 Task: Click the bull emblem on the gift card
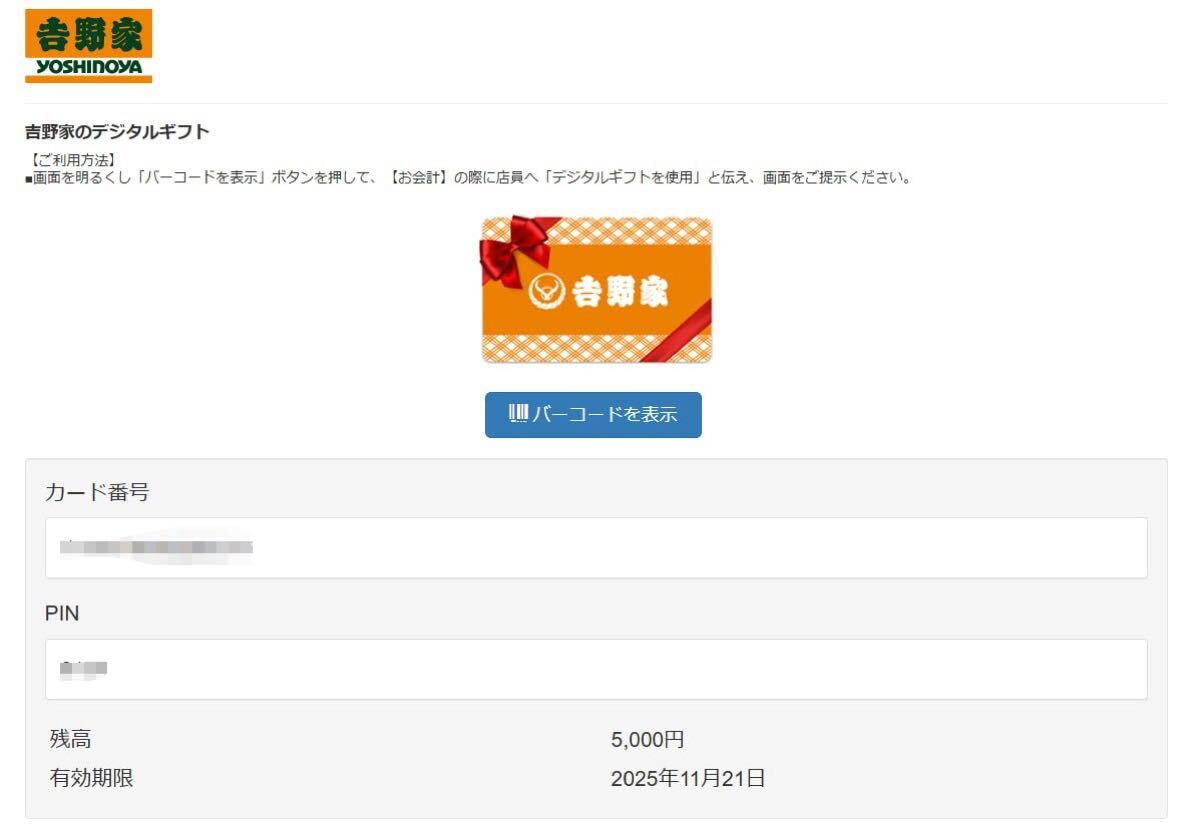tap(546, 291)
